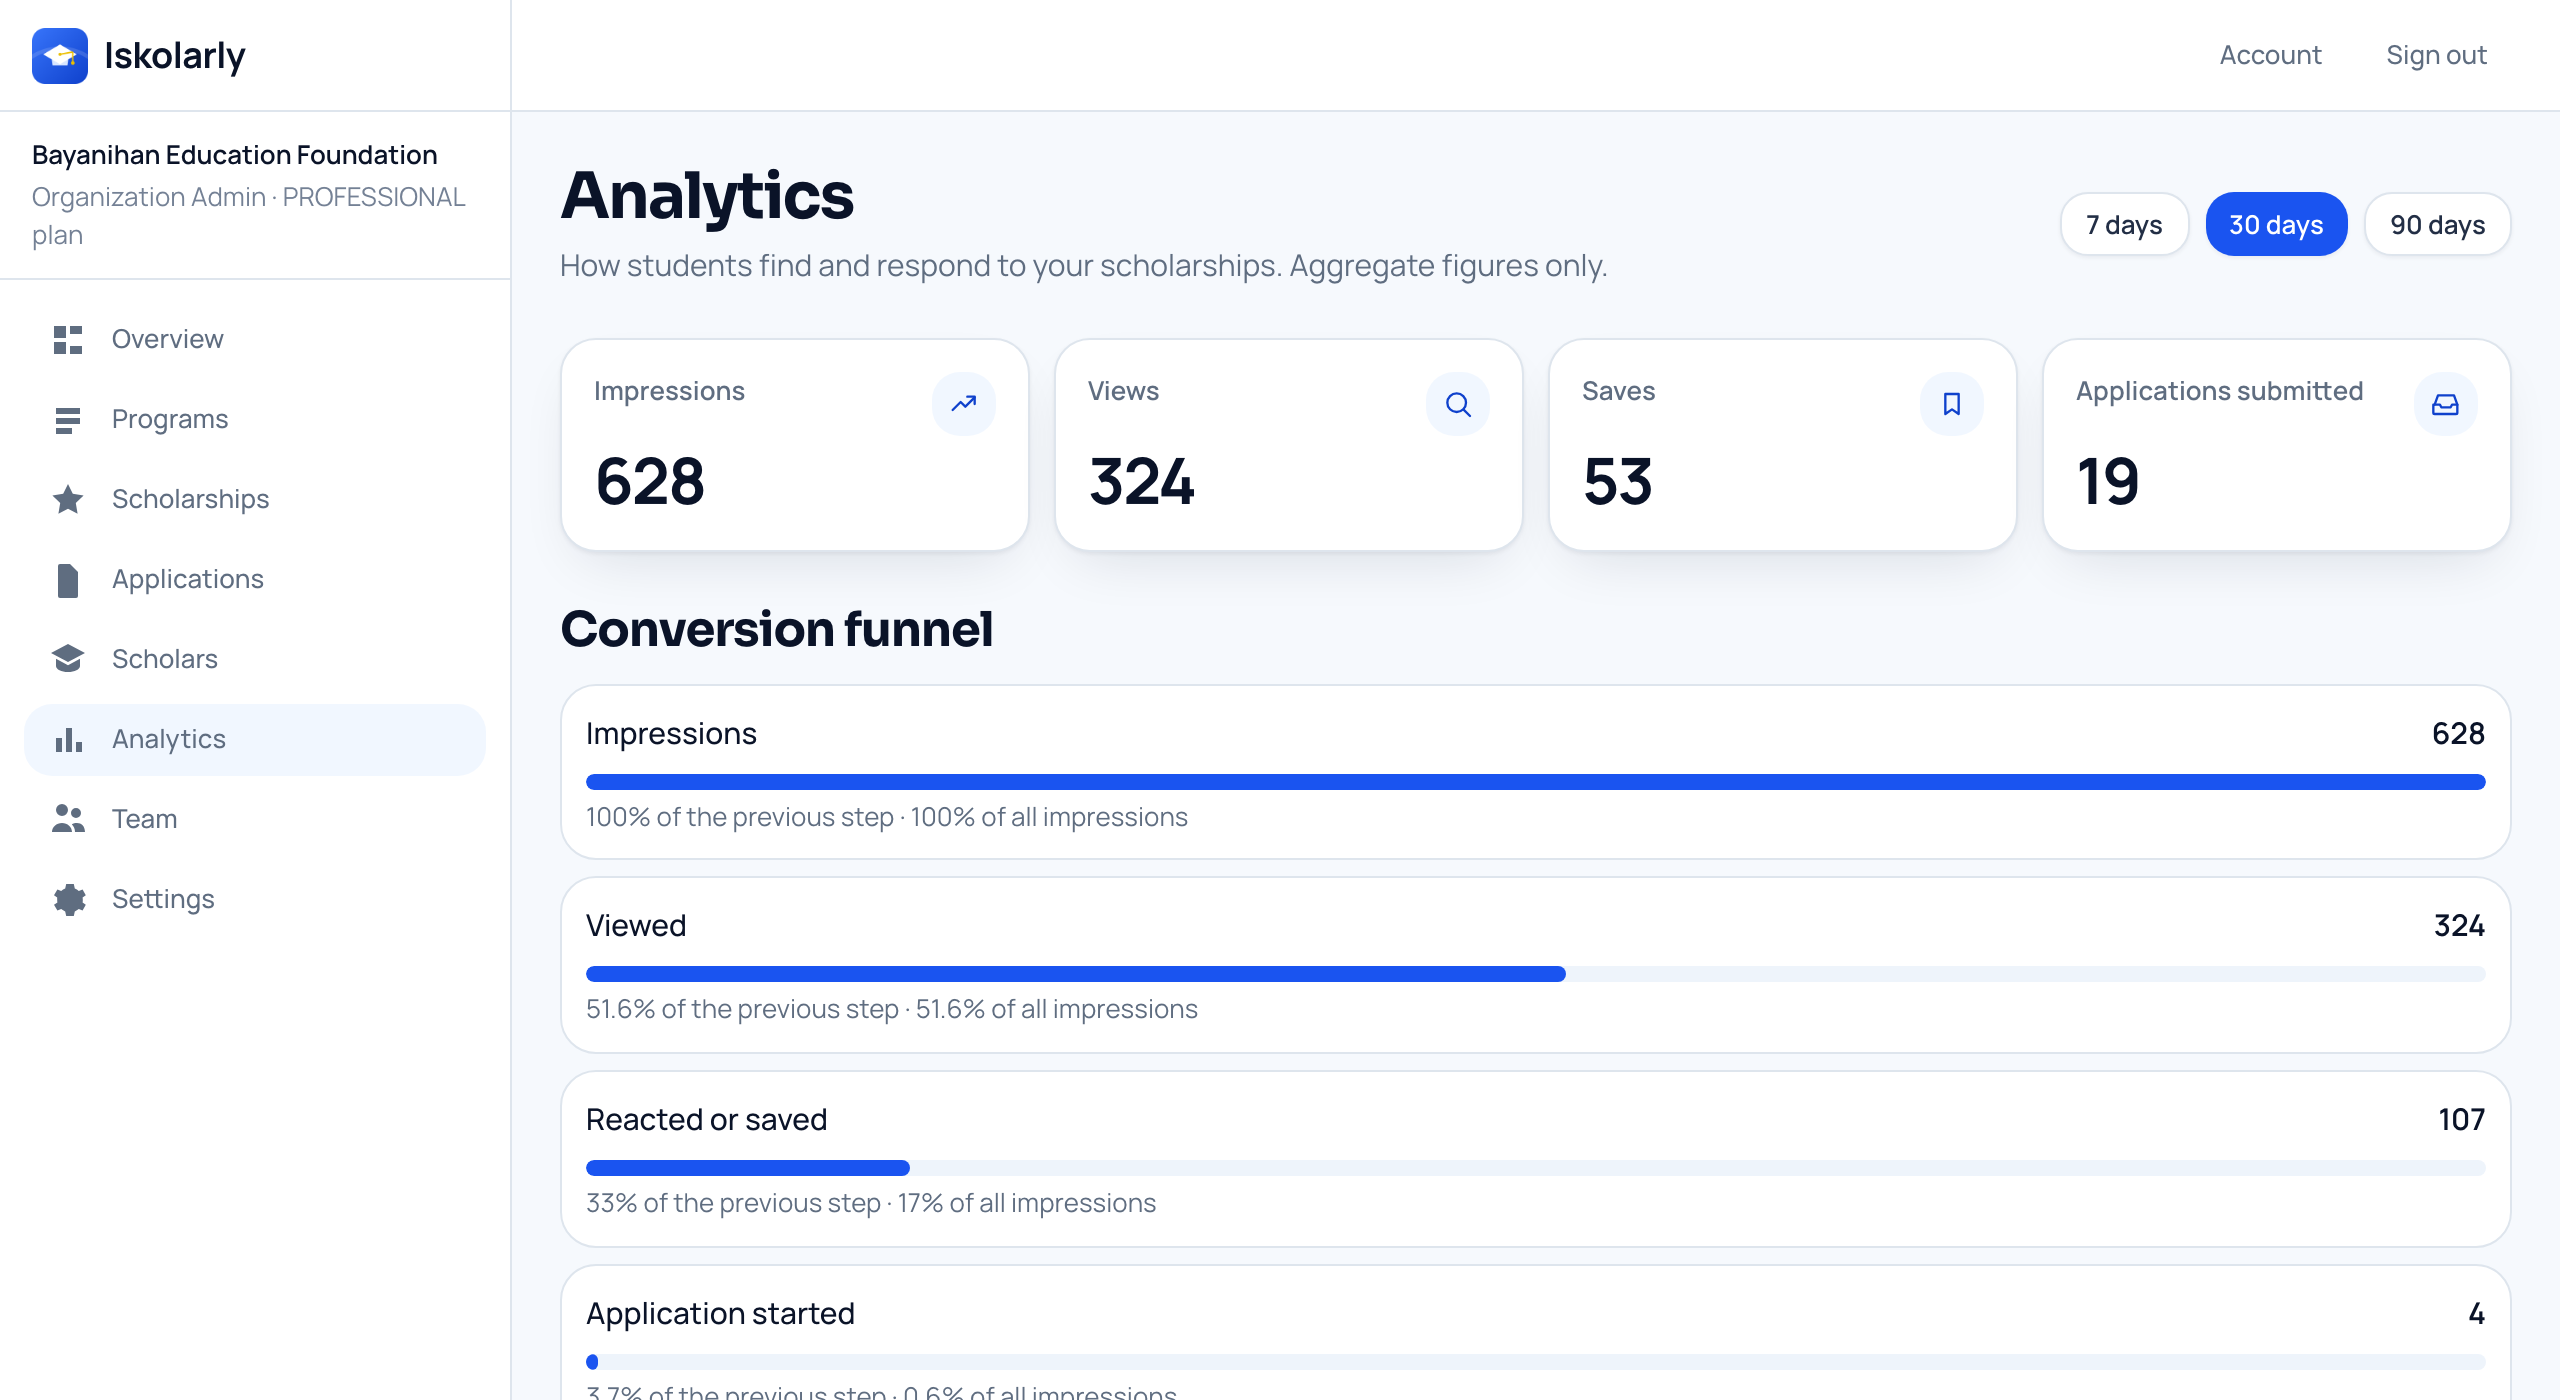This screenshot has height=1400, width=2560.
Task: Click the Scholarships star icon
Action: click(68, 499)
